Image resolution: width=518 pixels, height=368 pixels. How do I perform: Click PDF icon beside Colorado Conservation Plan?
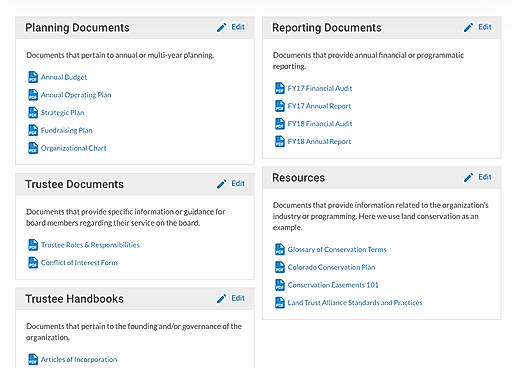click(x=280, y=267)
